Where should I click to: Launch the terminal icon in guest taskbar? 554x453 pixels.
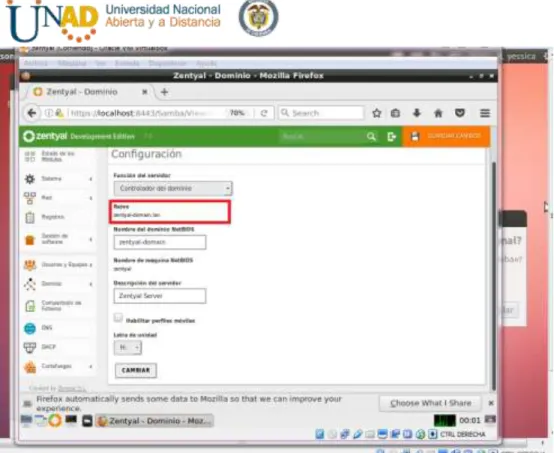pos(71,420)
